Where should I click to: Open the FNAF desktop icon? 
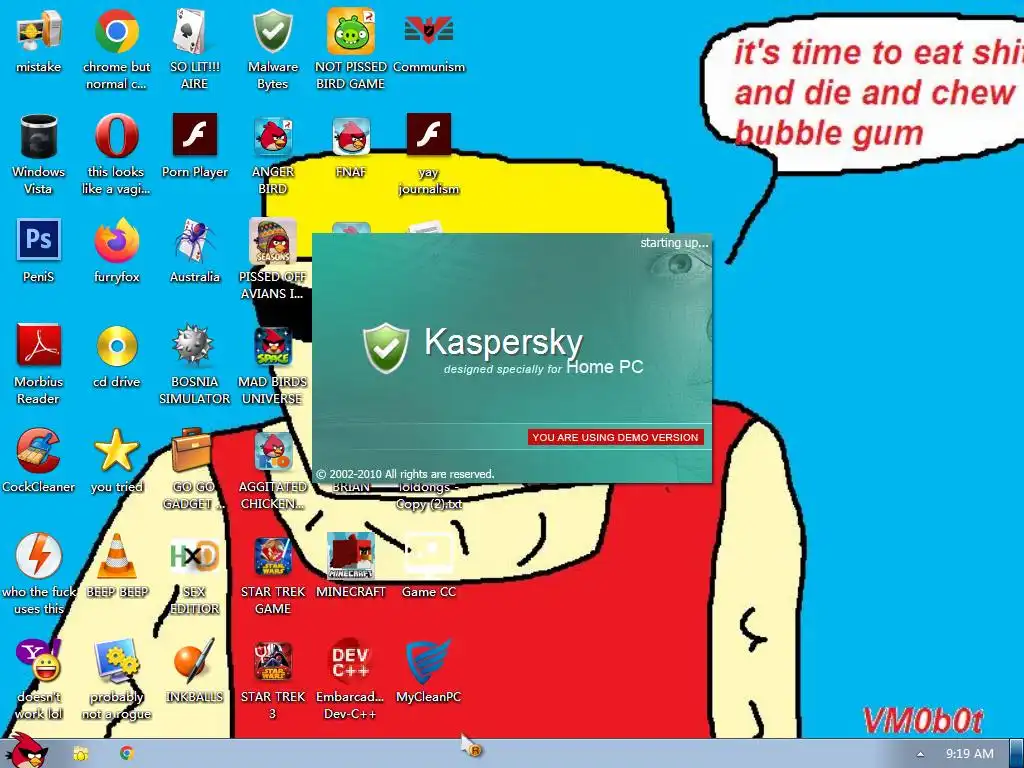[x=351, y=136]
